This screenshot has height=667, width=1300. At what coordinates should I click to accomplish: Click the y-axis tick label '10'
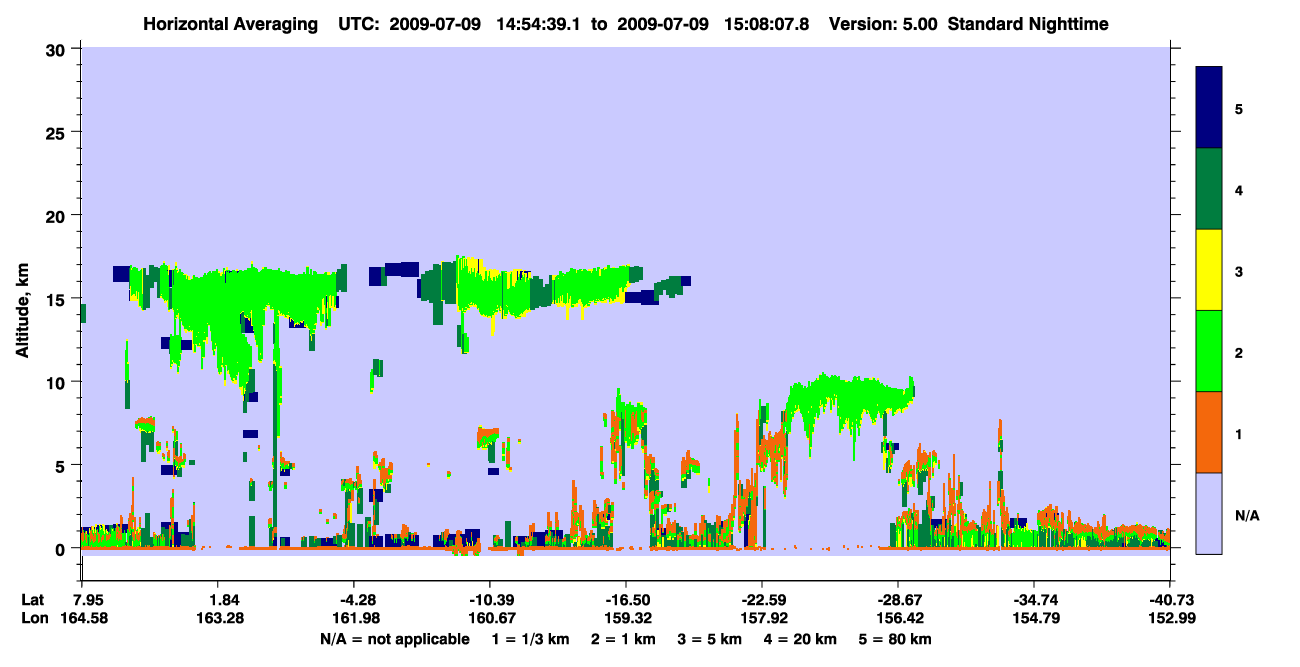[56, 382]
